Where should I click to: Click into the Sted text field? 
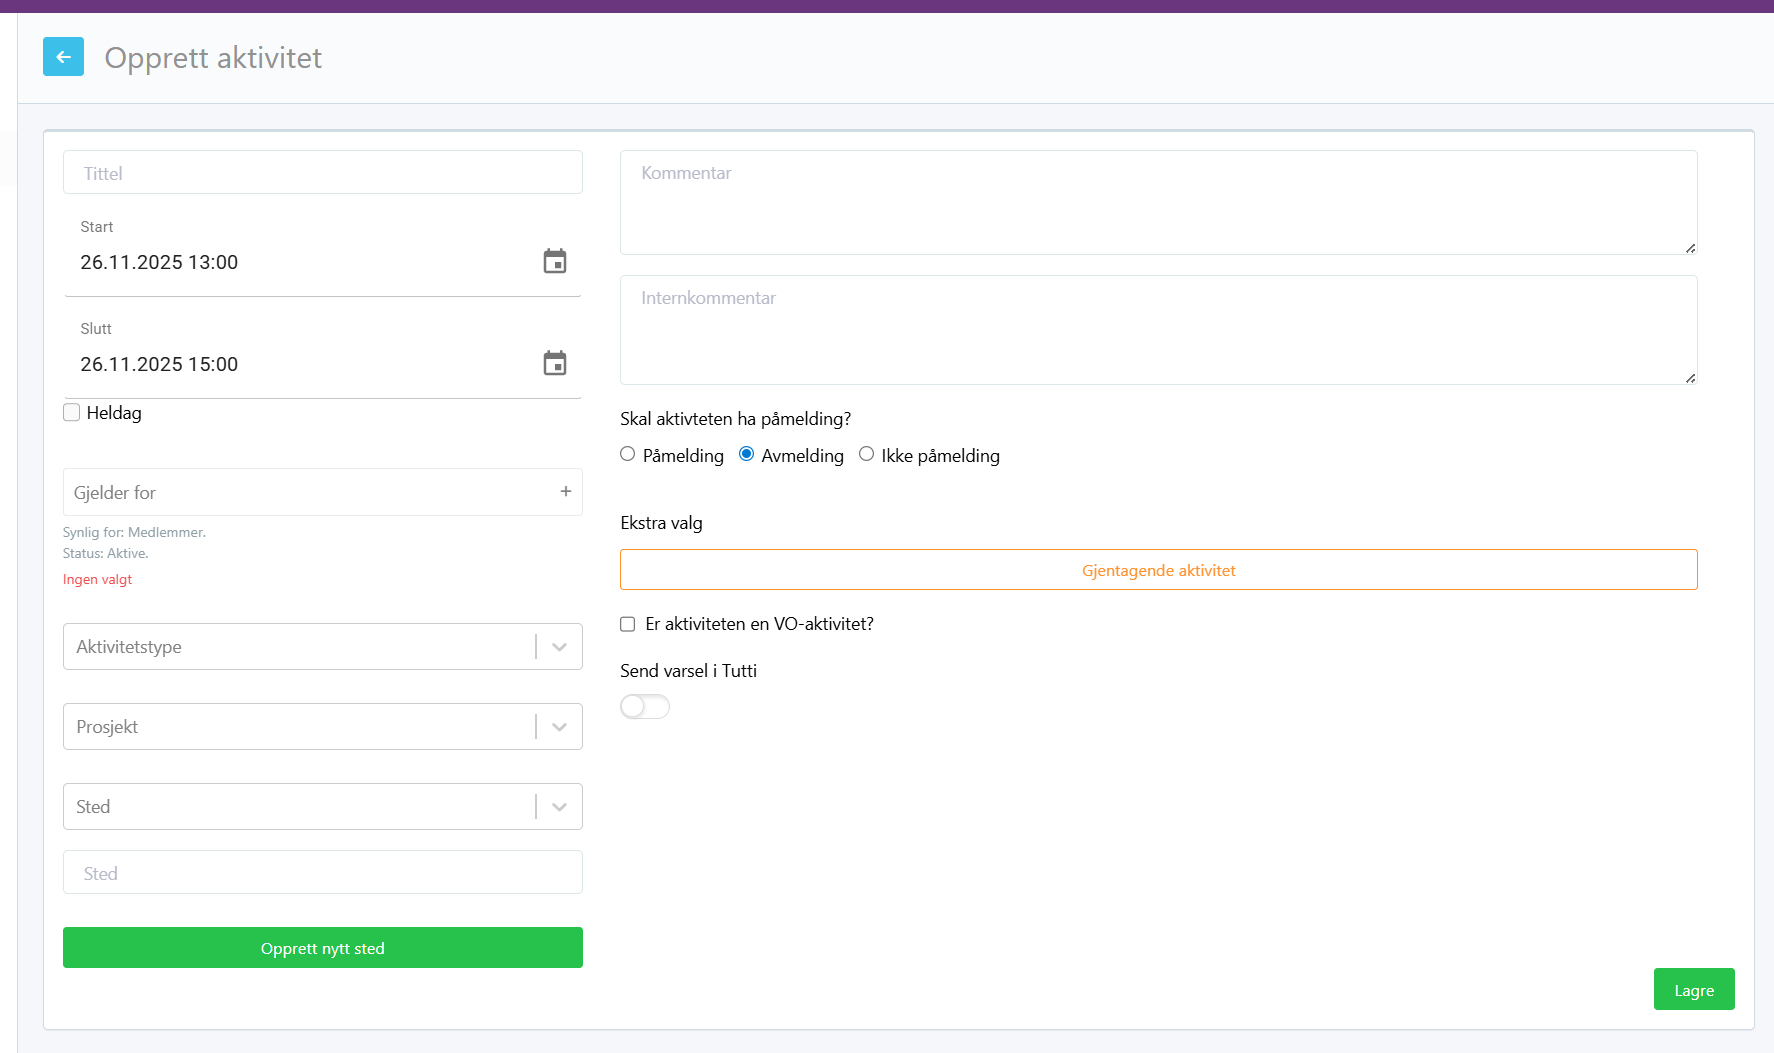(x=322, y=873)
